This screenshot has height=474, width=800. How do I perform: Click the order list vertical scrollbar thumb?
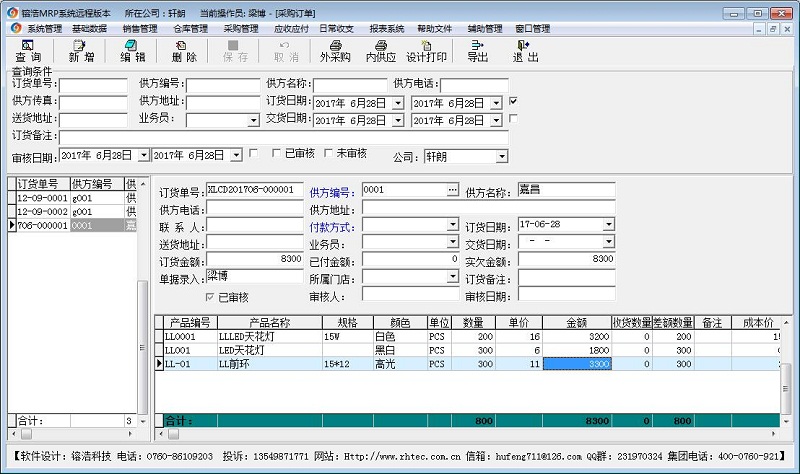[x=142, y=347]
